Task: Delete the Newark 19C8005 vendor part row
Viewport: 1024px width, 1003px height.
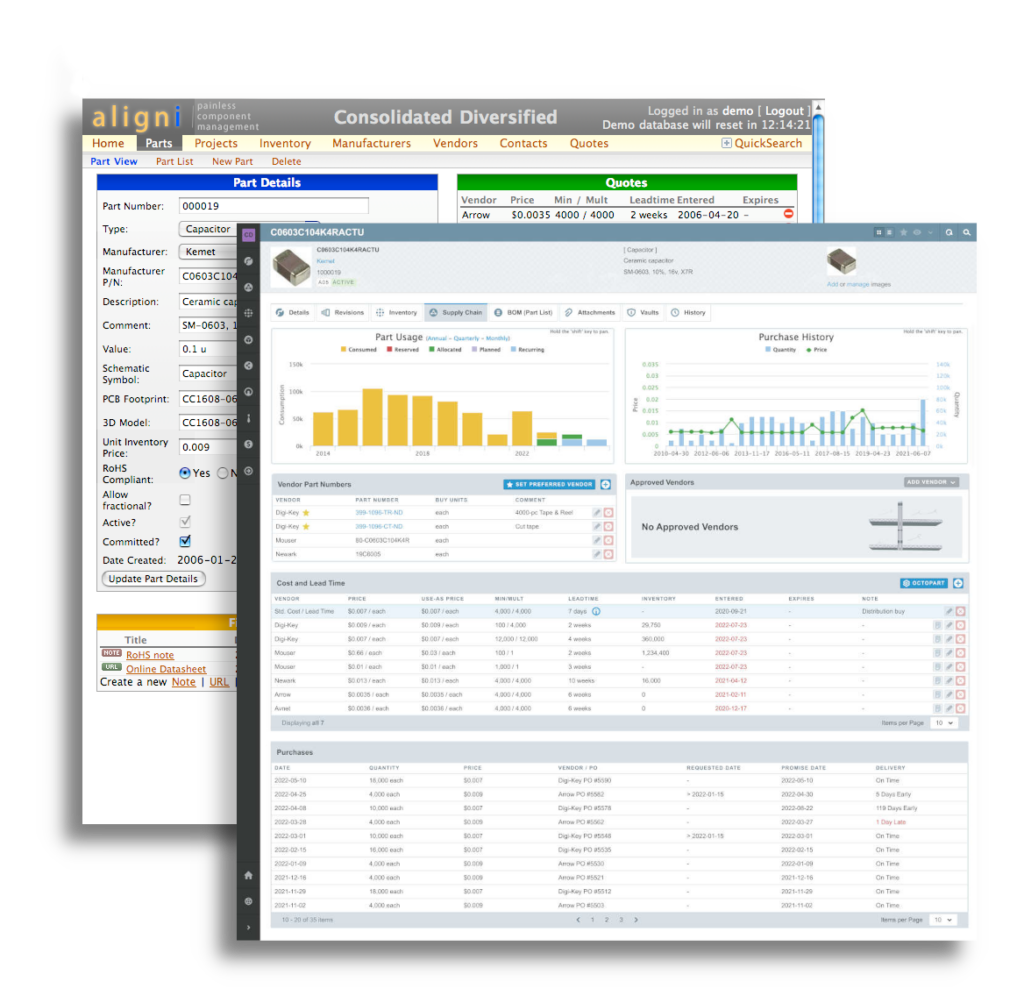Action: click(x=609, y=554)
